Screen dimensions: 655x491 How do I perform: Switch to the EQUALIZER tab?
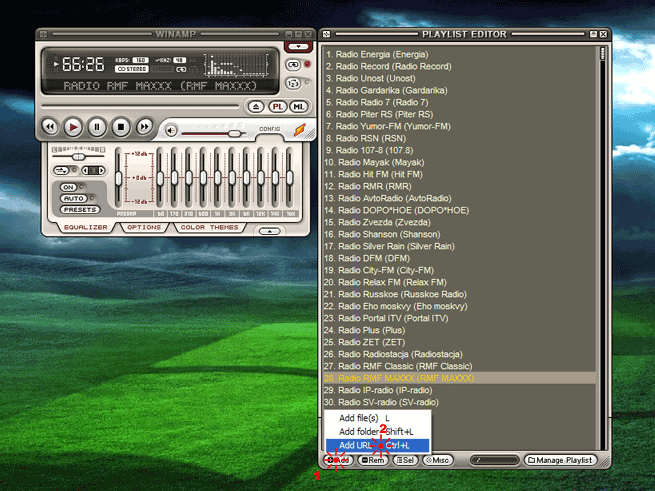click(x=86, y=227)
